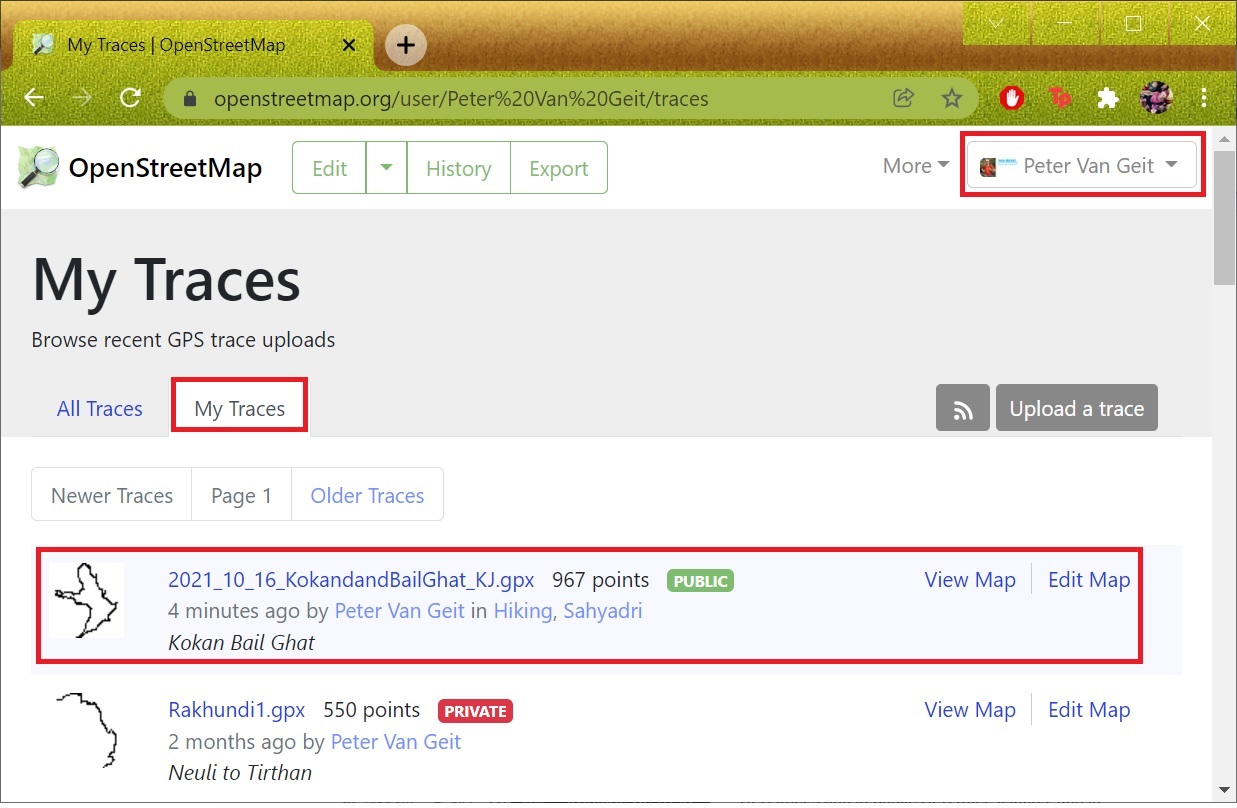
Task: Click the OpenStreetMap magnifier logo
Action: [x=38, y=167]
